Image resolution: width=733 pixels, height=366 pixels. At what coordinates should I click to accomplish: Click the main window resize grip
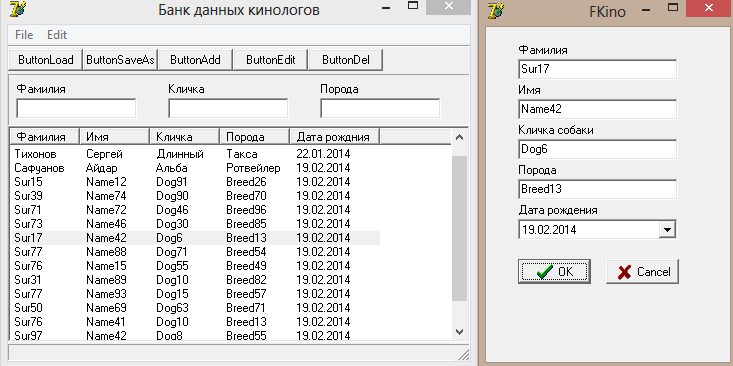click(x=463, y=354)
